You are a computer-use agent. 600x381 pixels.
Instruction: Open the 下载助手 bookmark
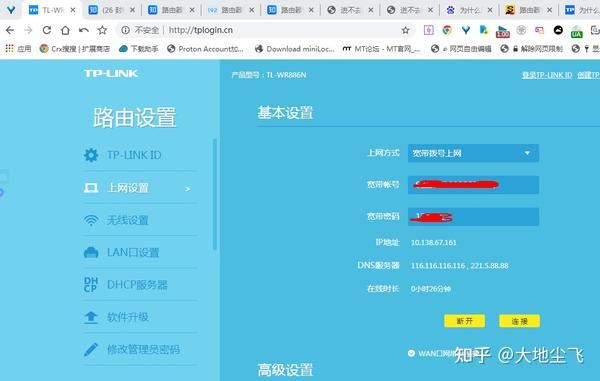point(139,49)
